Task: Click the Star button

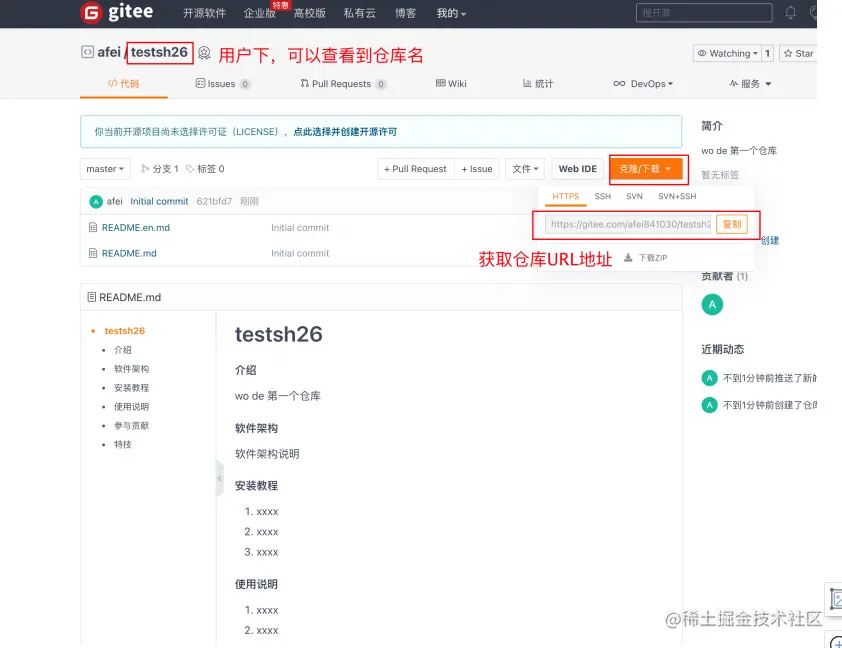Action: pyautogui.click(x=799, y=53)
